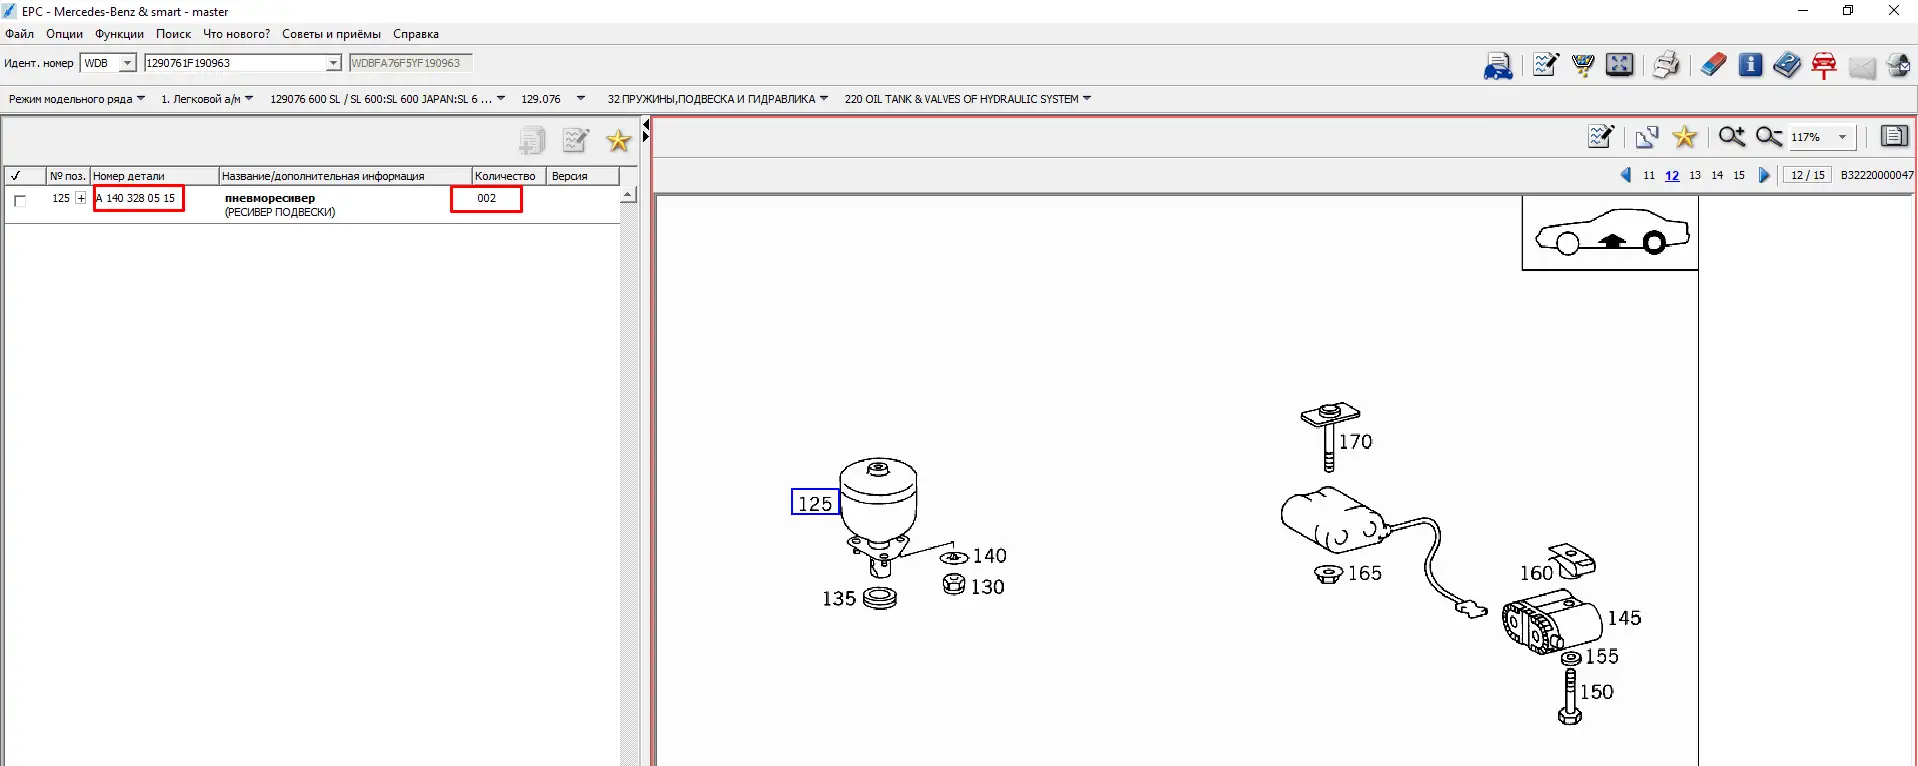Expand the plus box for position 125

tap(81, 198)
